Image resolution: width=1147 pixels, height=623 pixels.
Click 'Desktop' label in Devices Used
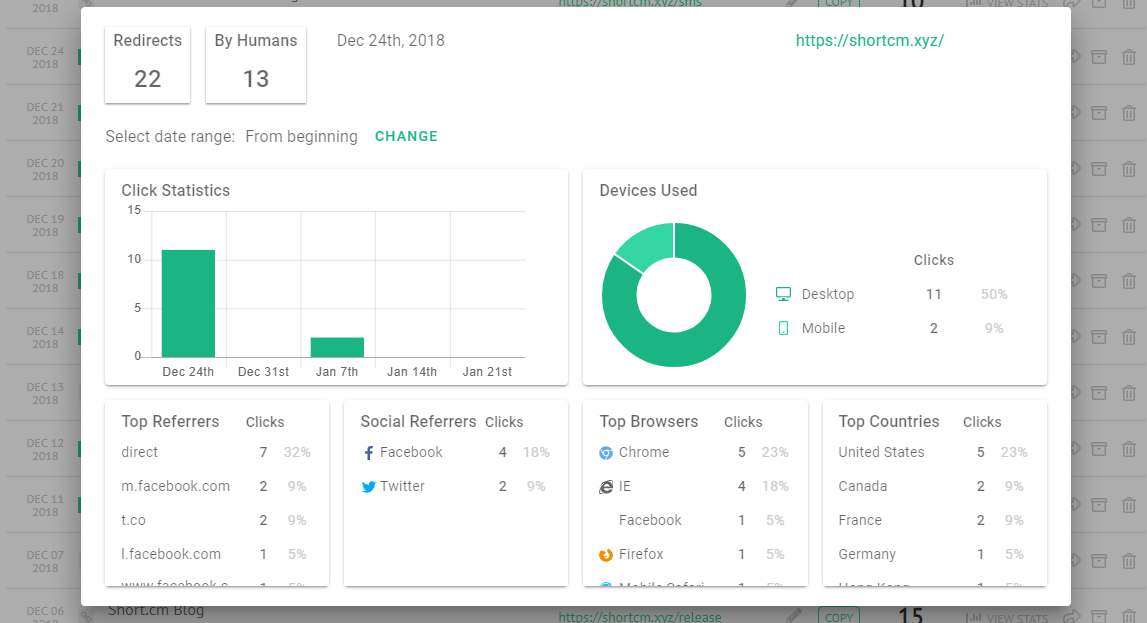pos(827,294)
